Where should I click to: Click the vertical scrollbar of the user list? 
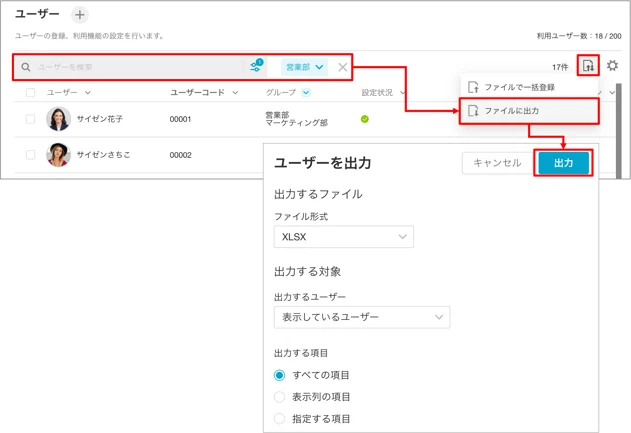coord(619,131)
